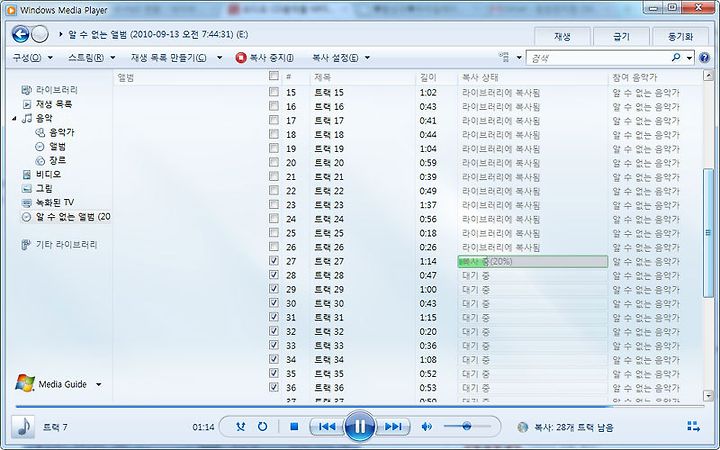
Task: Open the search options dropdown arrow
Action: click(689, 58)
